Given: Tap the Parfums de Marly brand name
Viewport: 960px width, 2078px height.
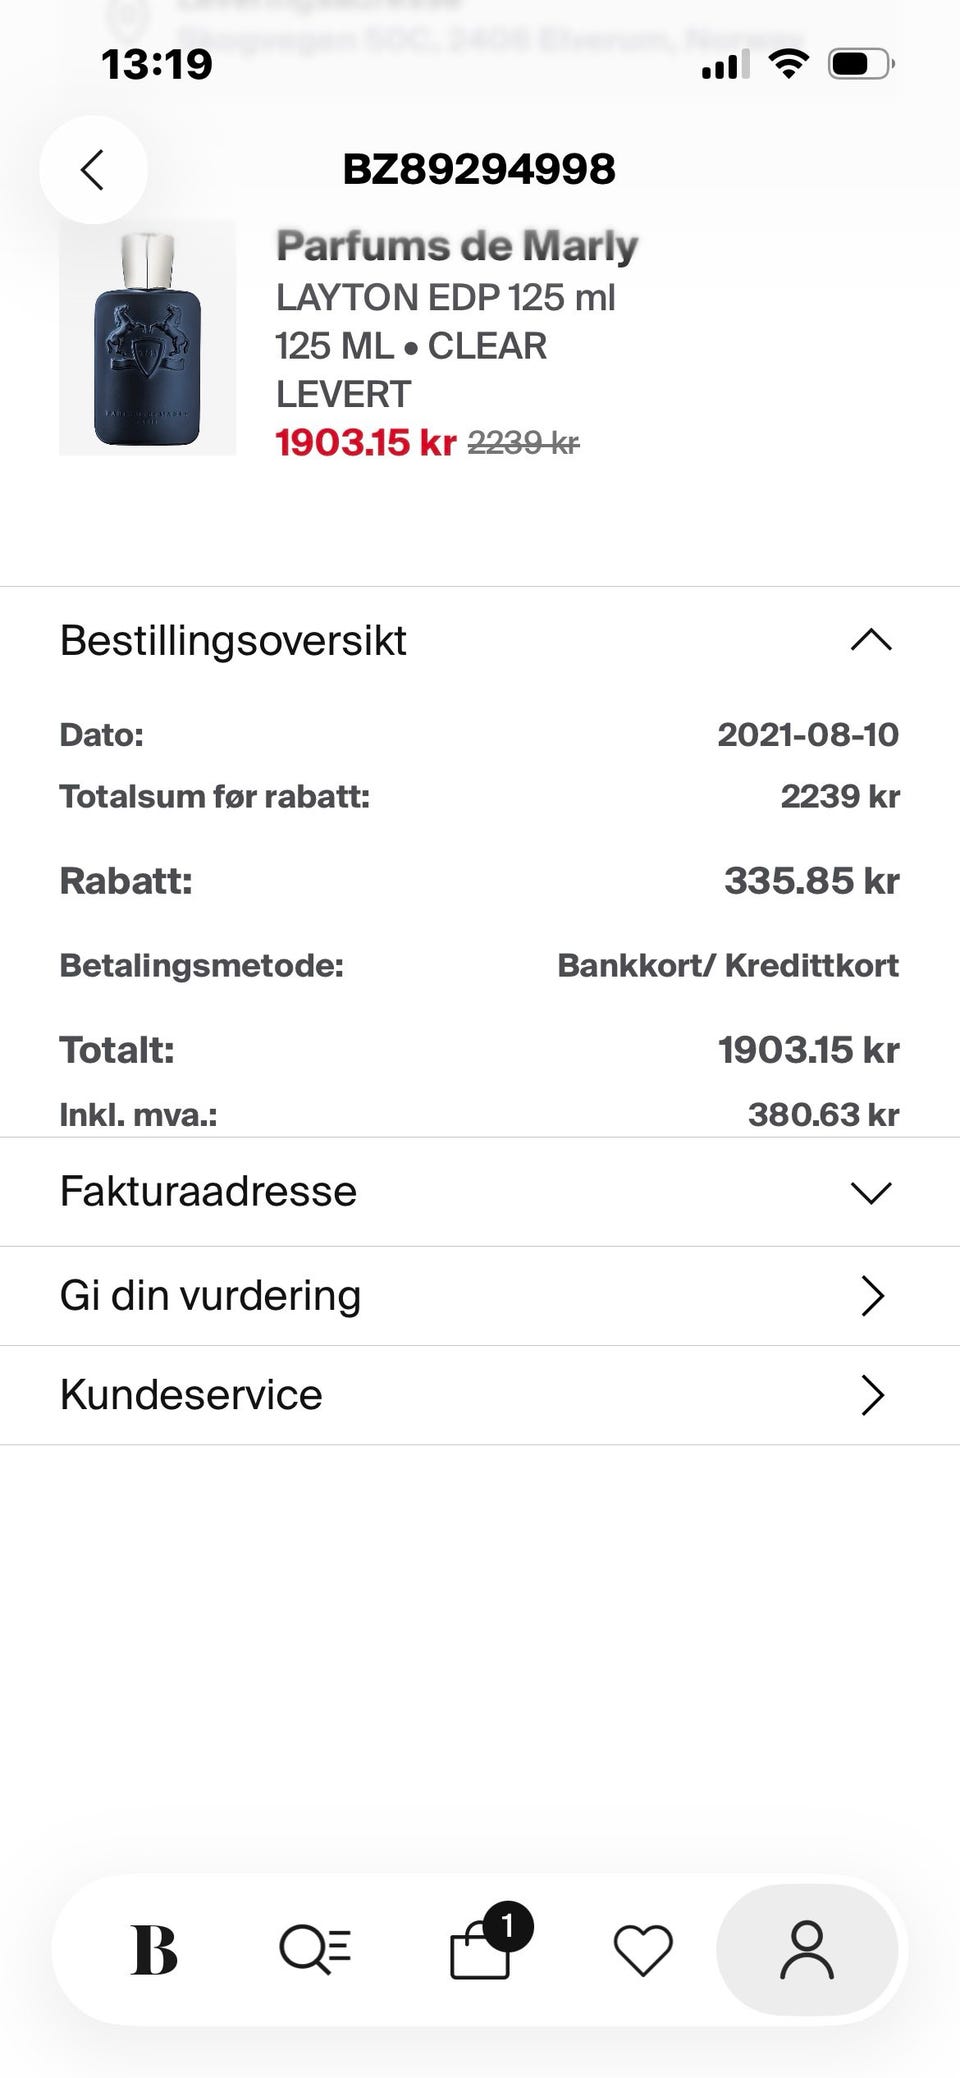Looking at the screenshot, I should [456, 245].
